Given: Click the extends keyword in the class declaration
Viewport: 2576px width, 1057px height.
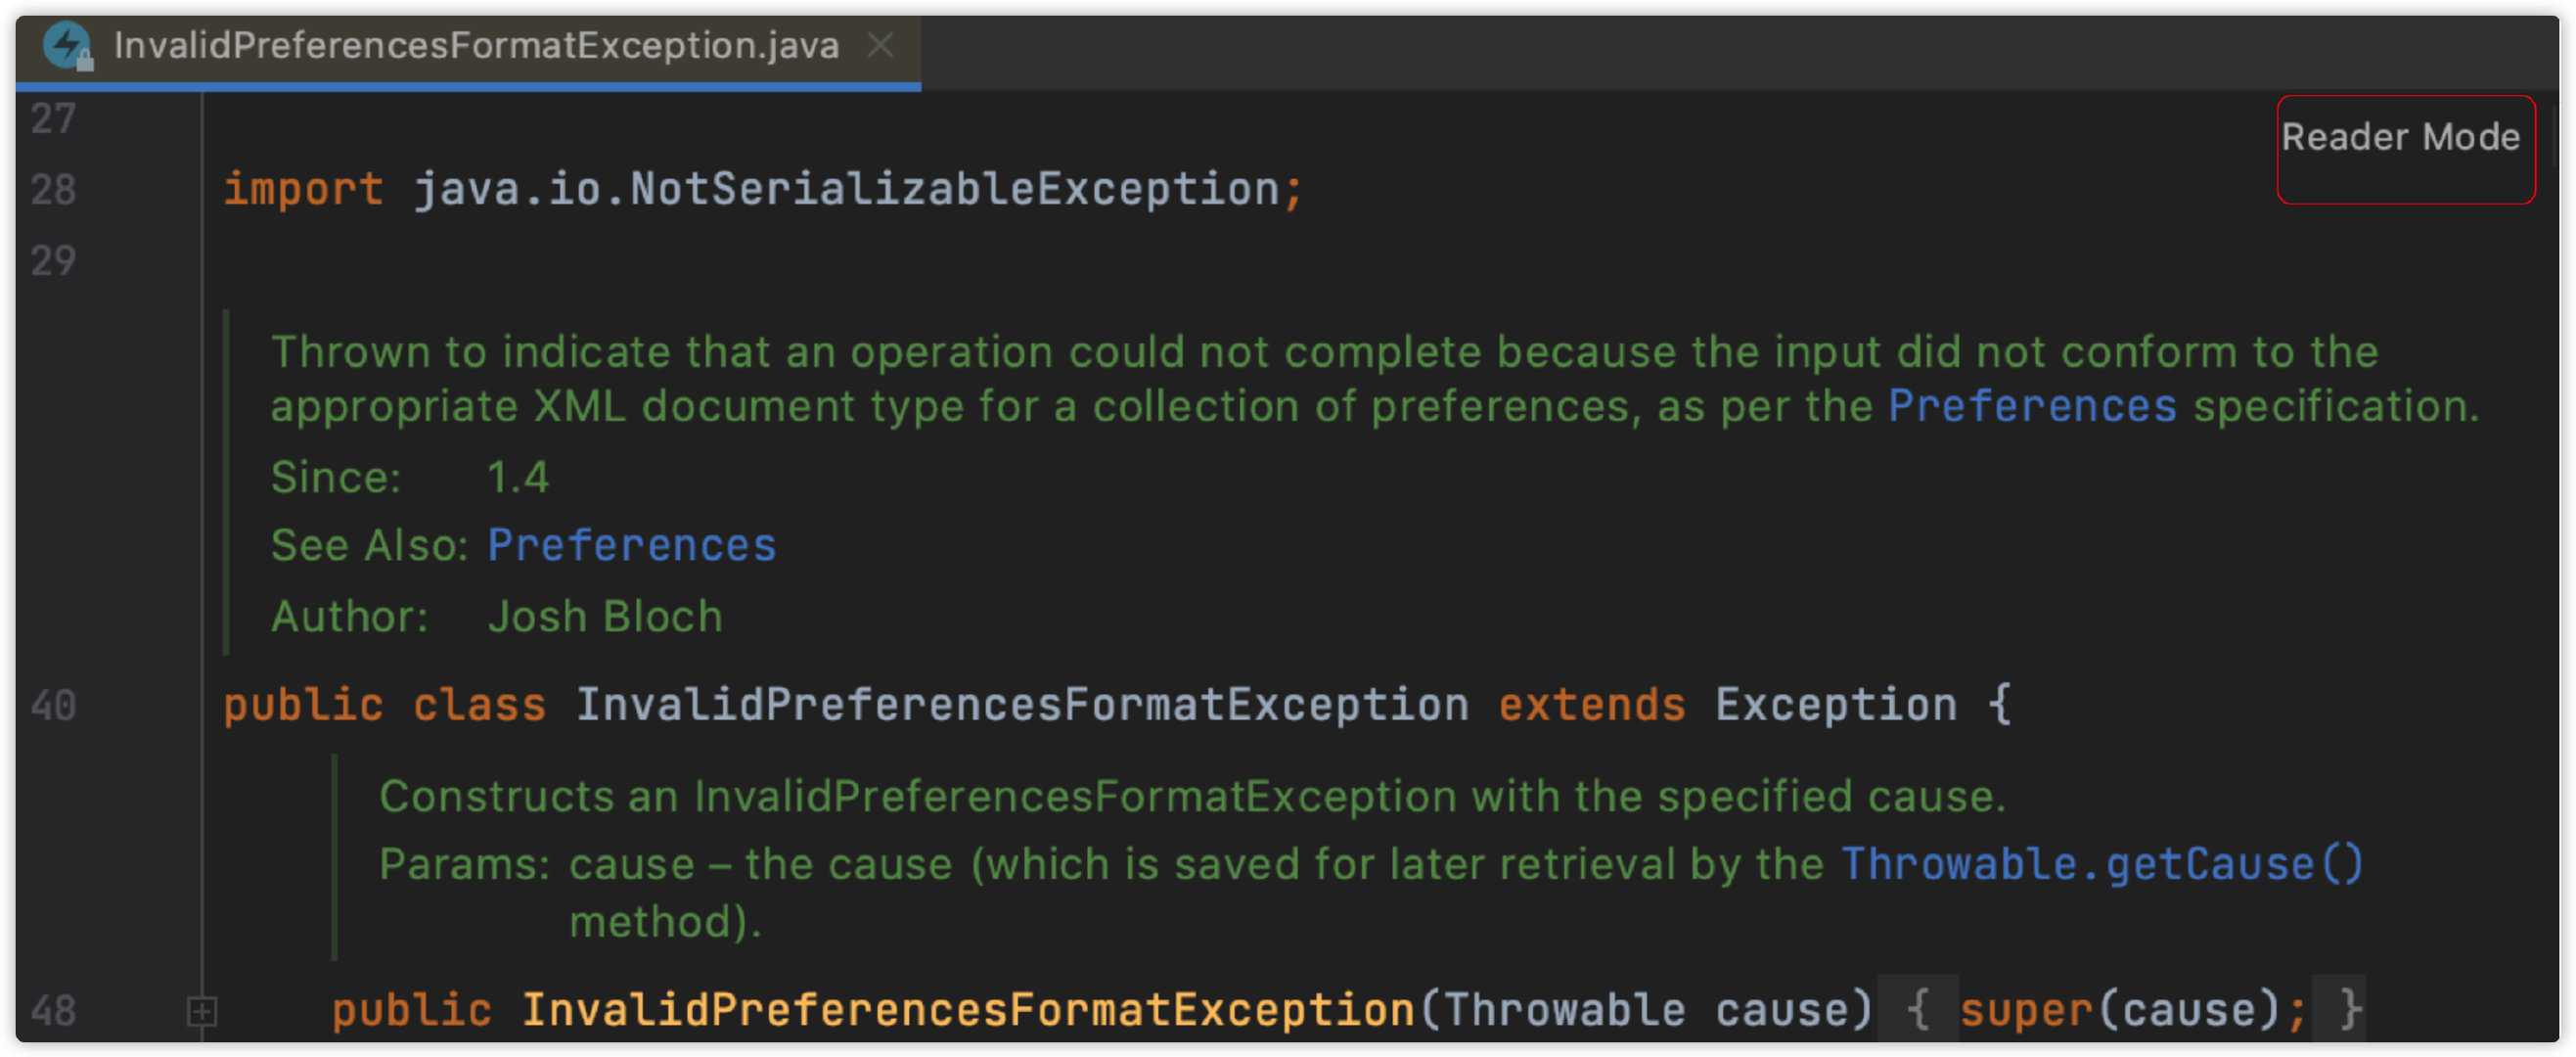Looking at the screenshot, I should pos(1591,706).
